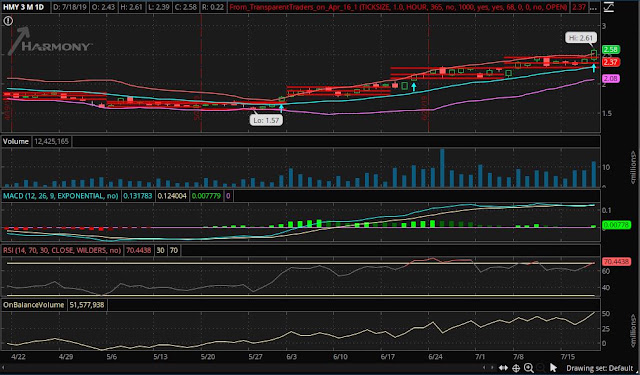Click the 5/20 date on time axis
This screenshot has height=375, width=640.
(208, 357)
